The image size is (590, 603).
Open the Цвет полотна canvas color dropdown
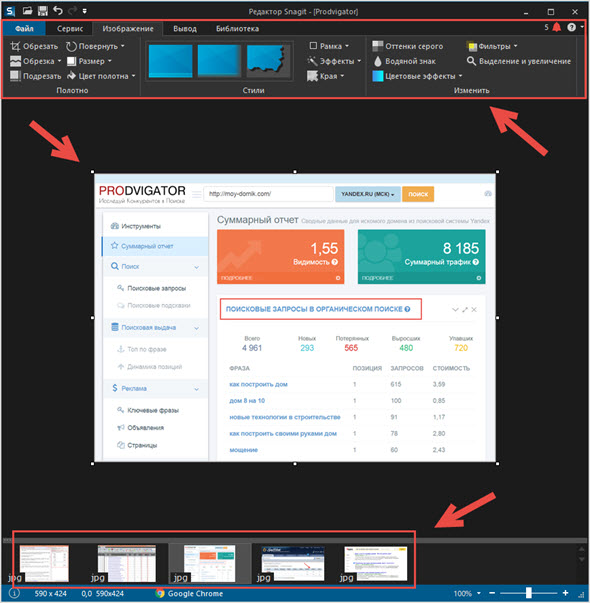coord(101,76)
